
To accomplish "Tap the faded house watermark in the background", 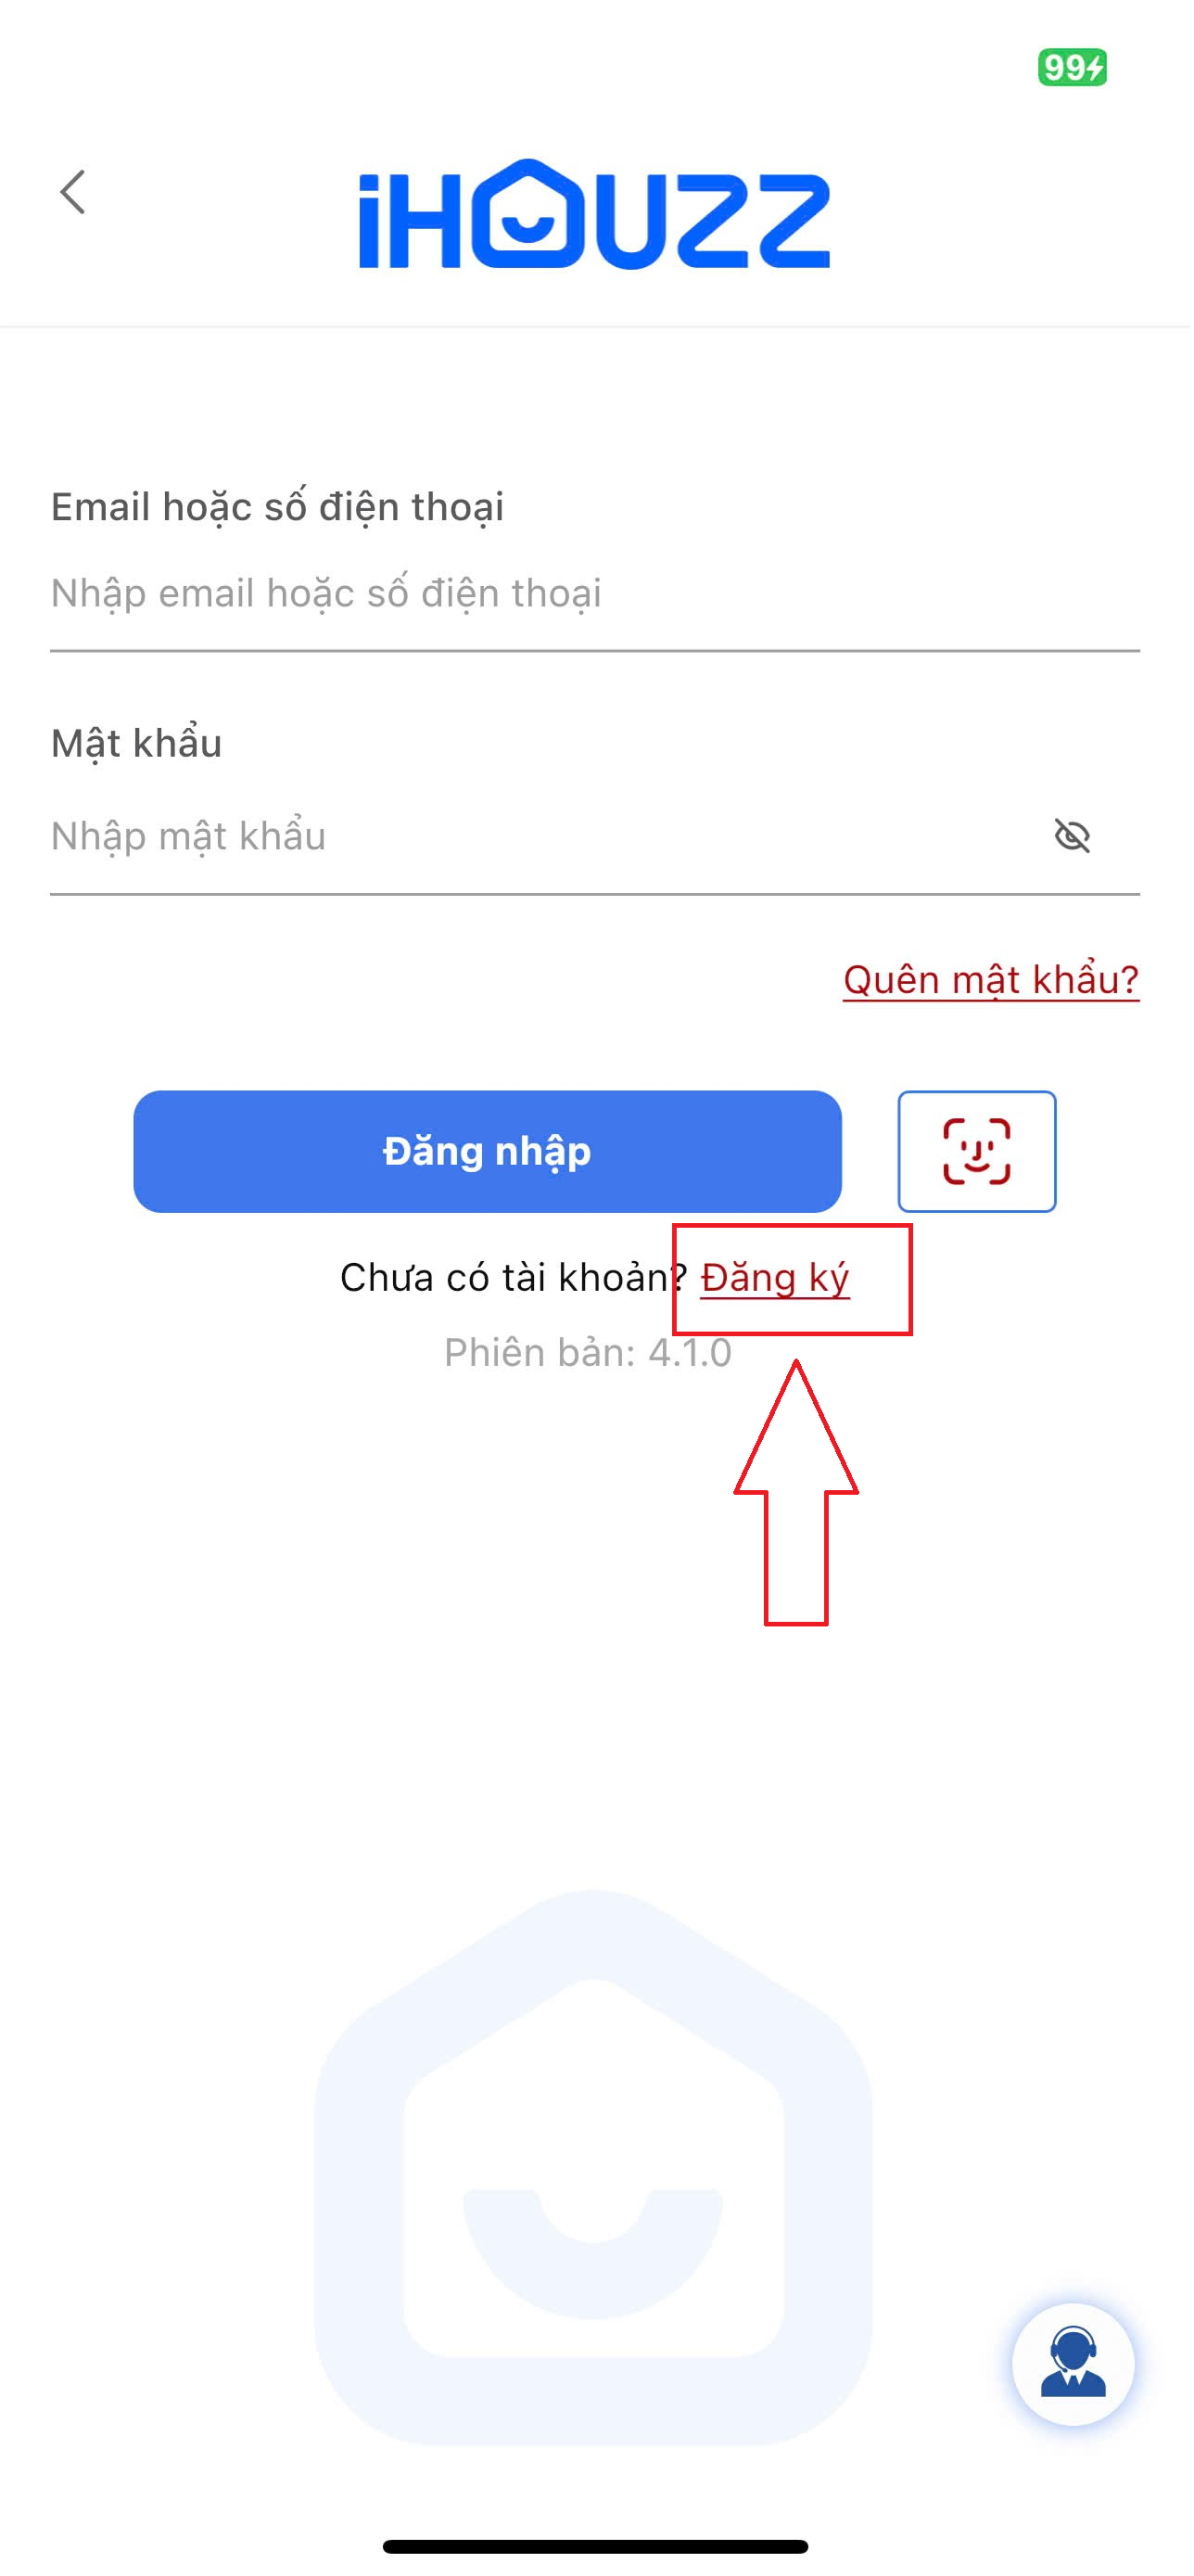I will click(x=594, y=2170).
